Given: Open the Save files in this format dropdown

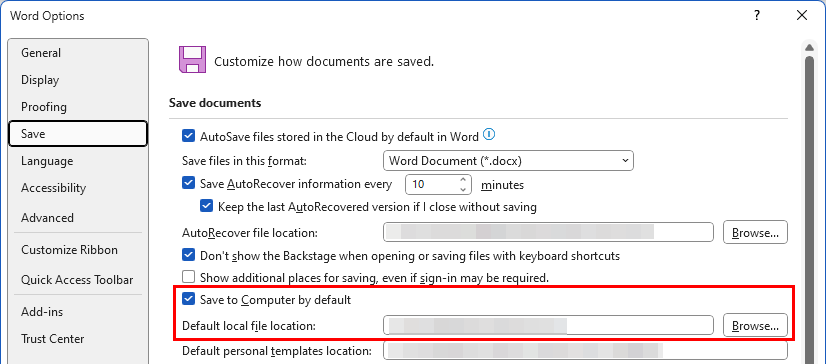Looking at the screenshot, I should click(x=508, y=161).
